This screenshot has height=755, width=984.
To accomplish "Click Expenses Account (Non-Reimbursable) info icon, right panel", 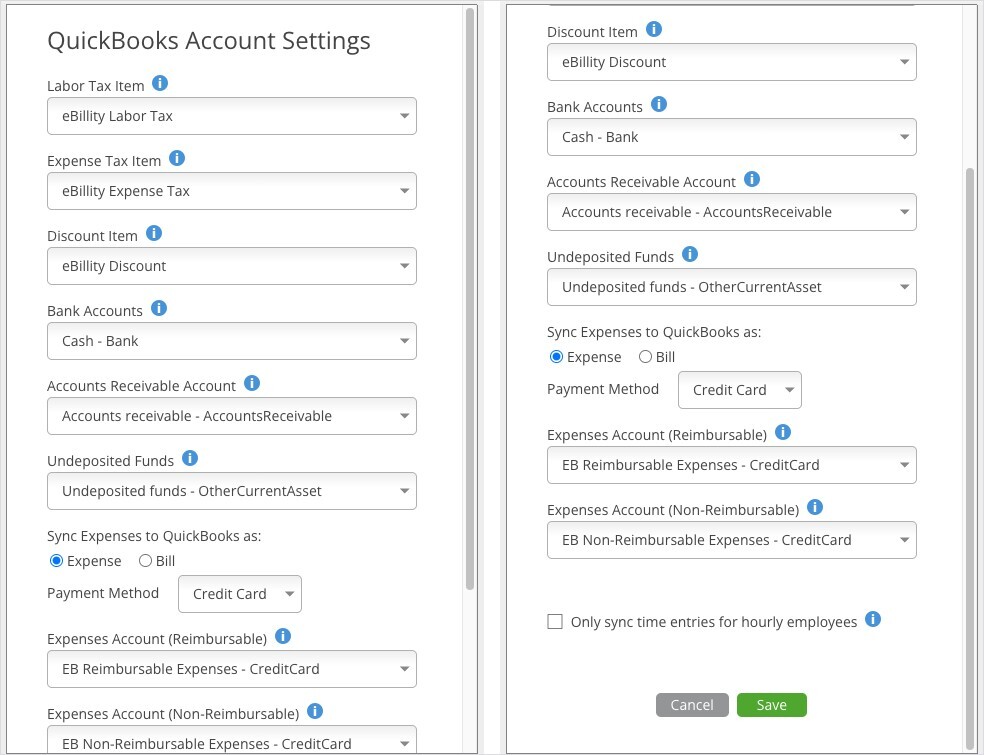I will coord(815,507).
